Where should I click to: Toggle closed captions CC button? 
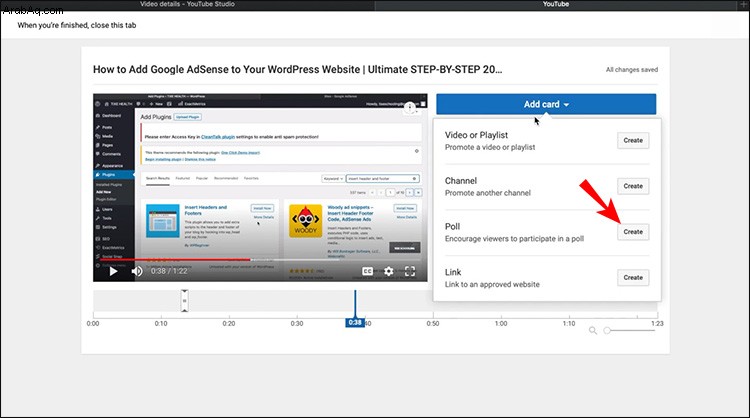(x=367, y=271)
